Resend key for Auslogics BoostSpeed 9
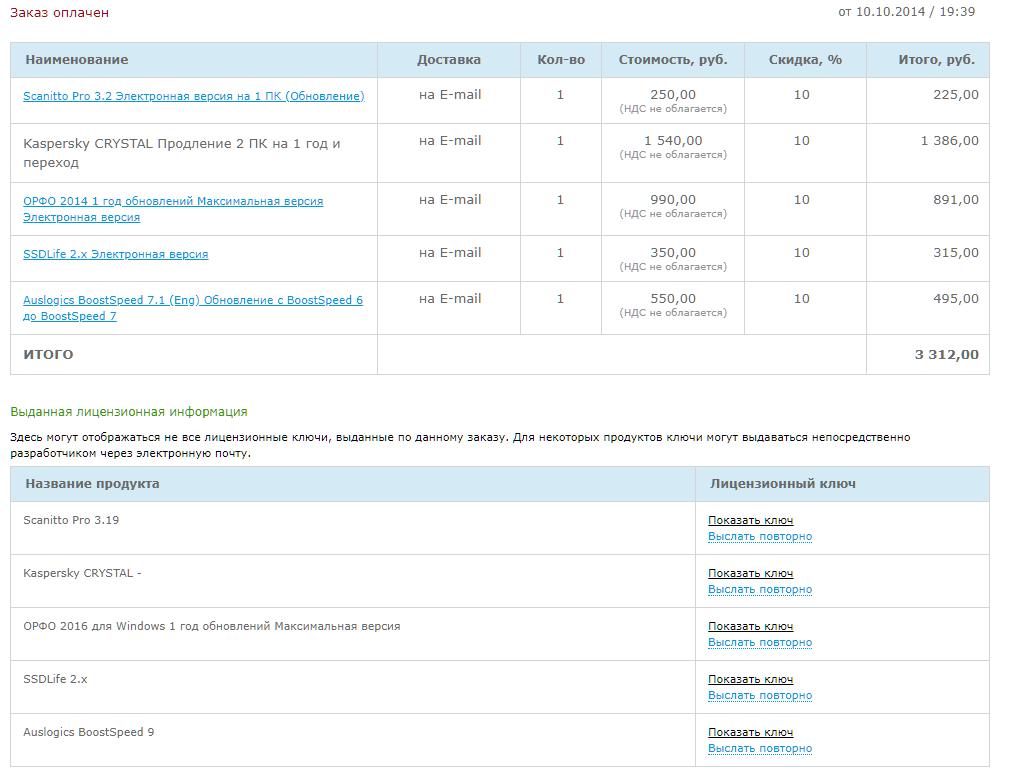This screenshot has width=1022, height=781. [x=760, y=748]
